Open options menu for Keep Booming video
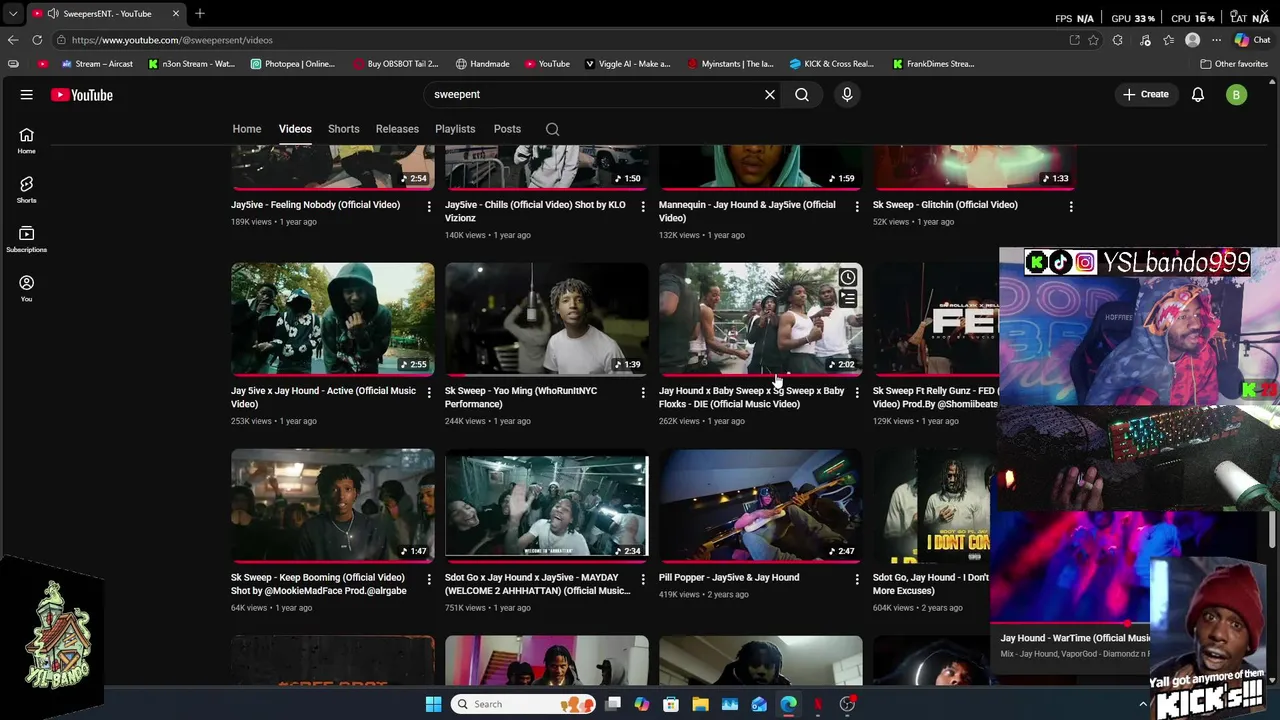The height and width of the screenshot is (720, 1280). tap(429, 579)
